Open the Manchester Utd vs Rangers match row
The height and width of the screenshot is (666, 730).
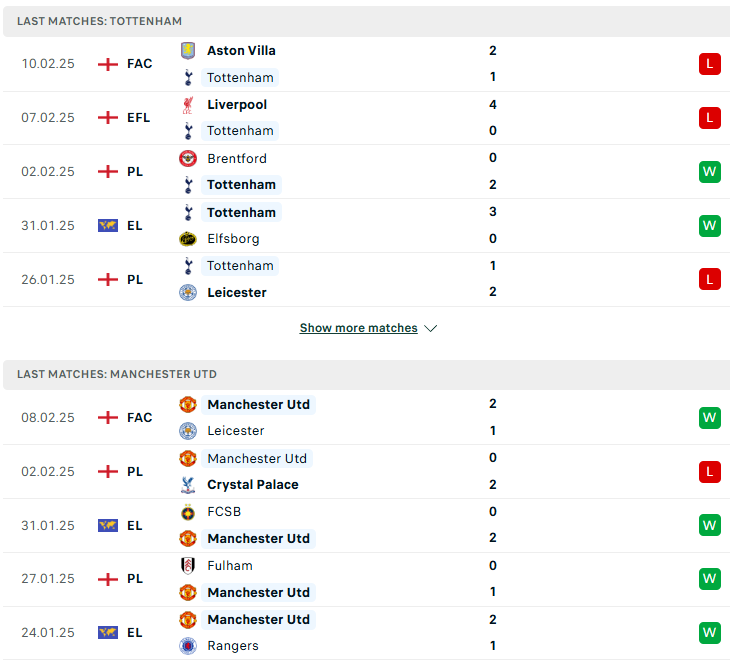pyautogui.click(x=366, y=633)
